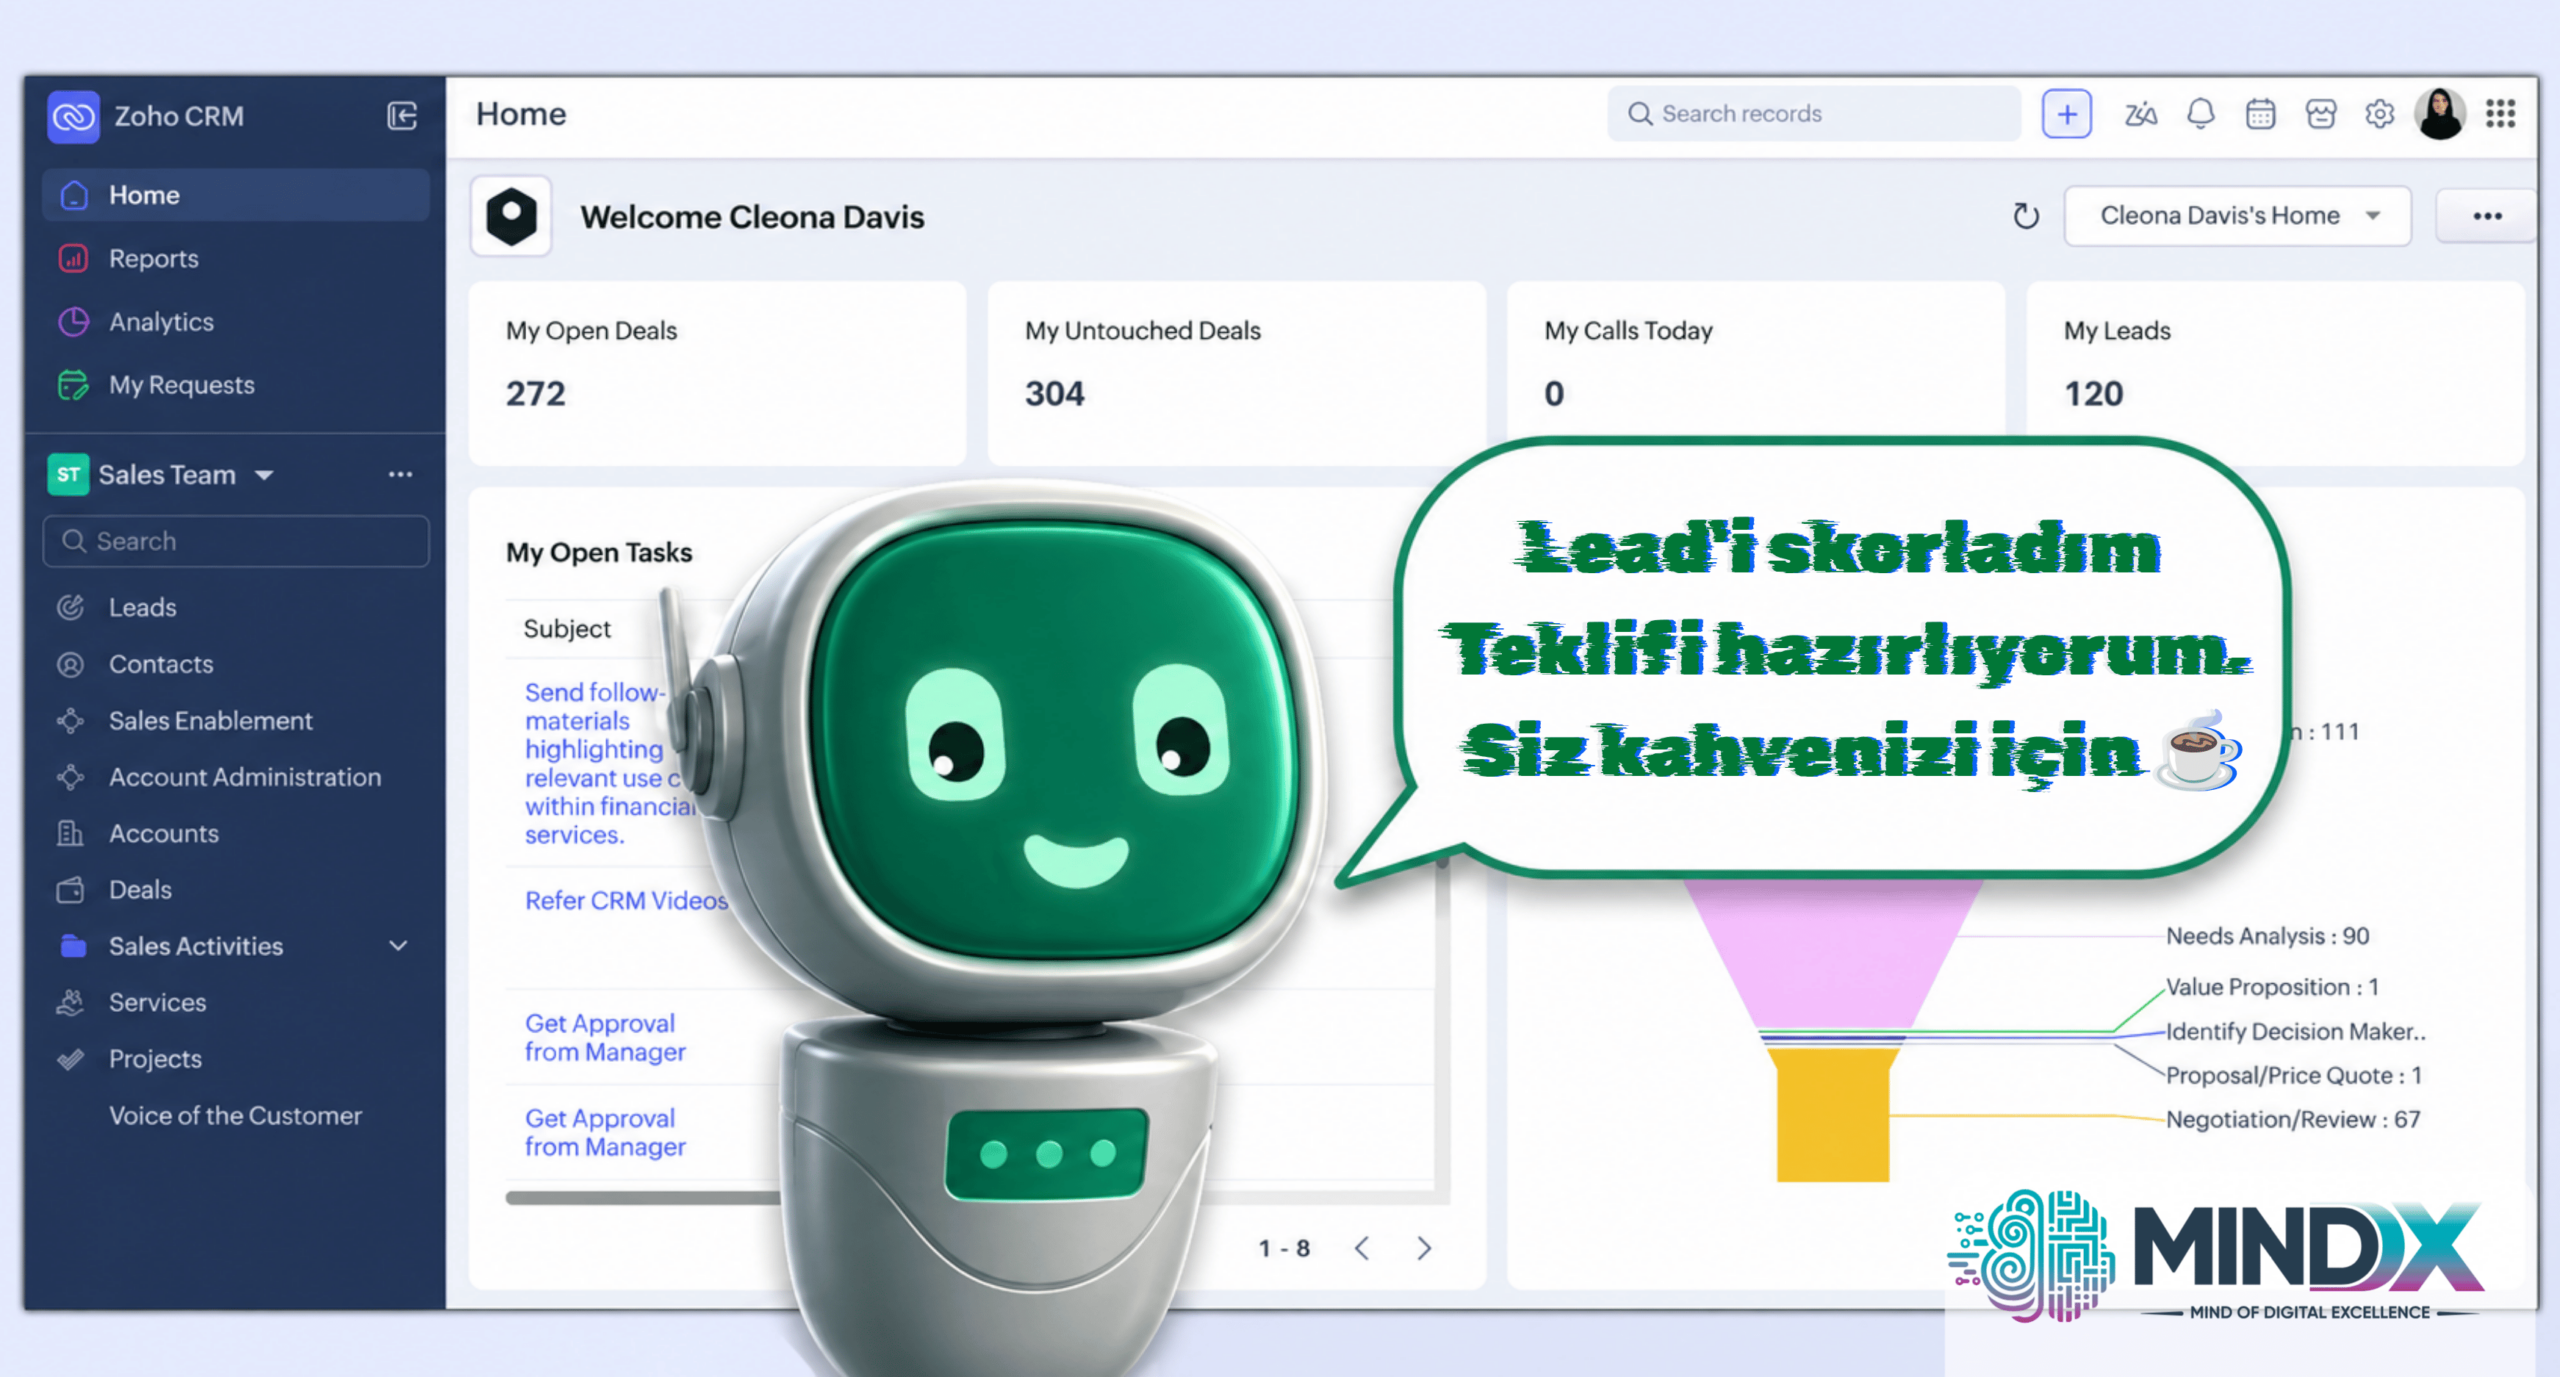Expand the Sales Activities chevron
The width and height of the screenshot is (2560, 1377).
tap(398, 946)
